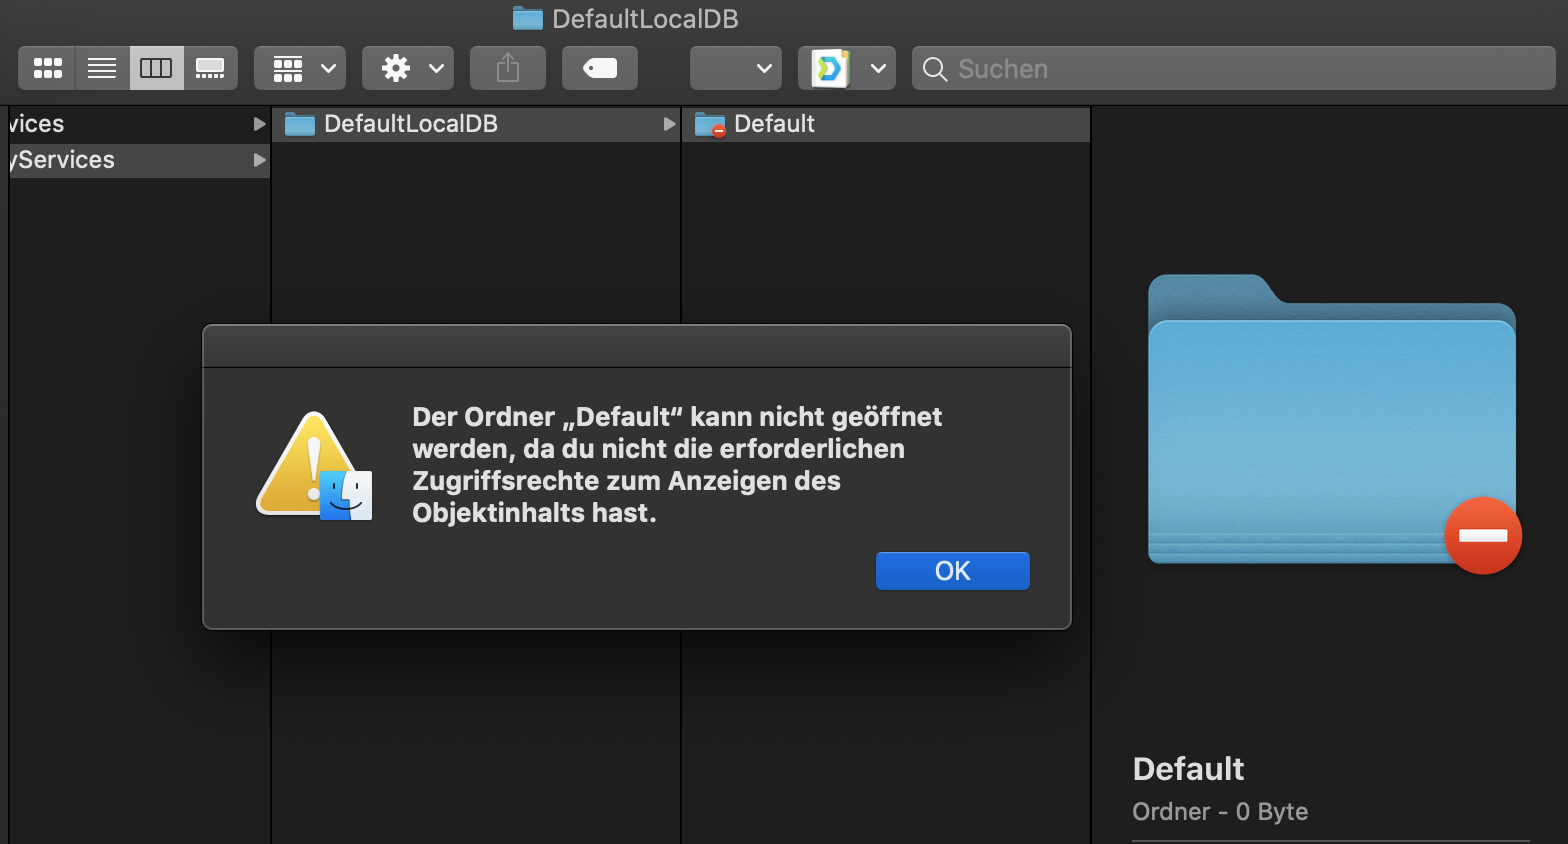Click the magnifying glass search icon
The height and width of the screenshot is (844, 1568).
point(935,69)
